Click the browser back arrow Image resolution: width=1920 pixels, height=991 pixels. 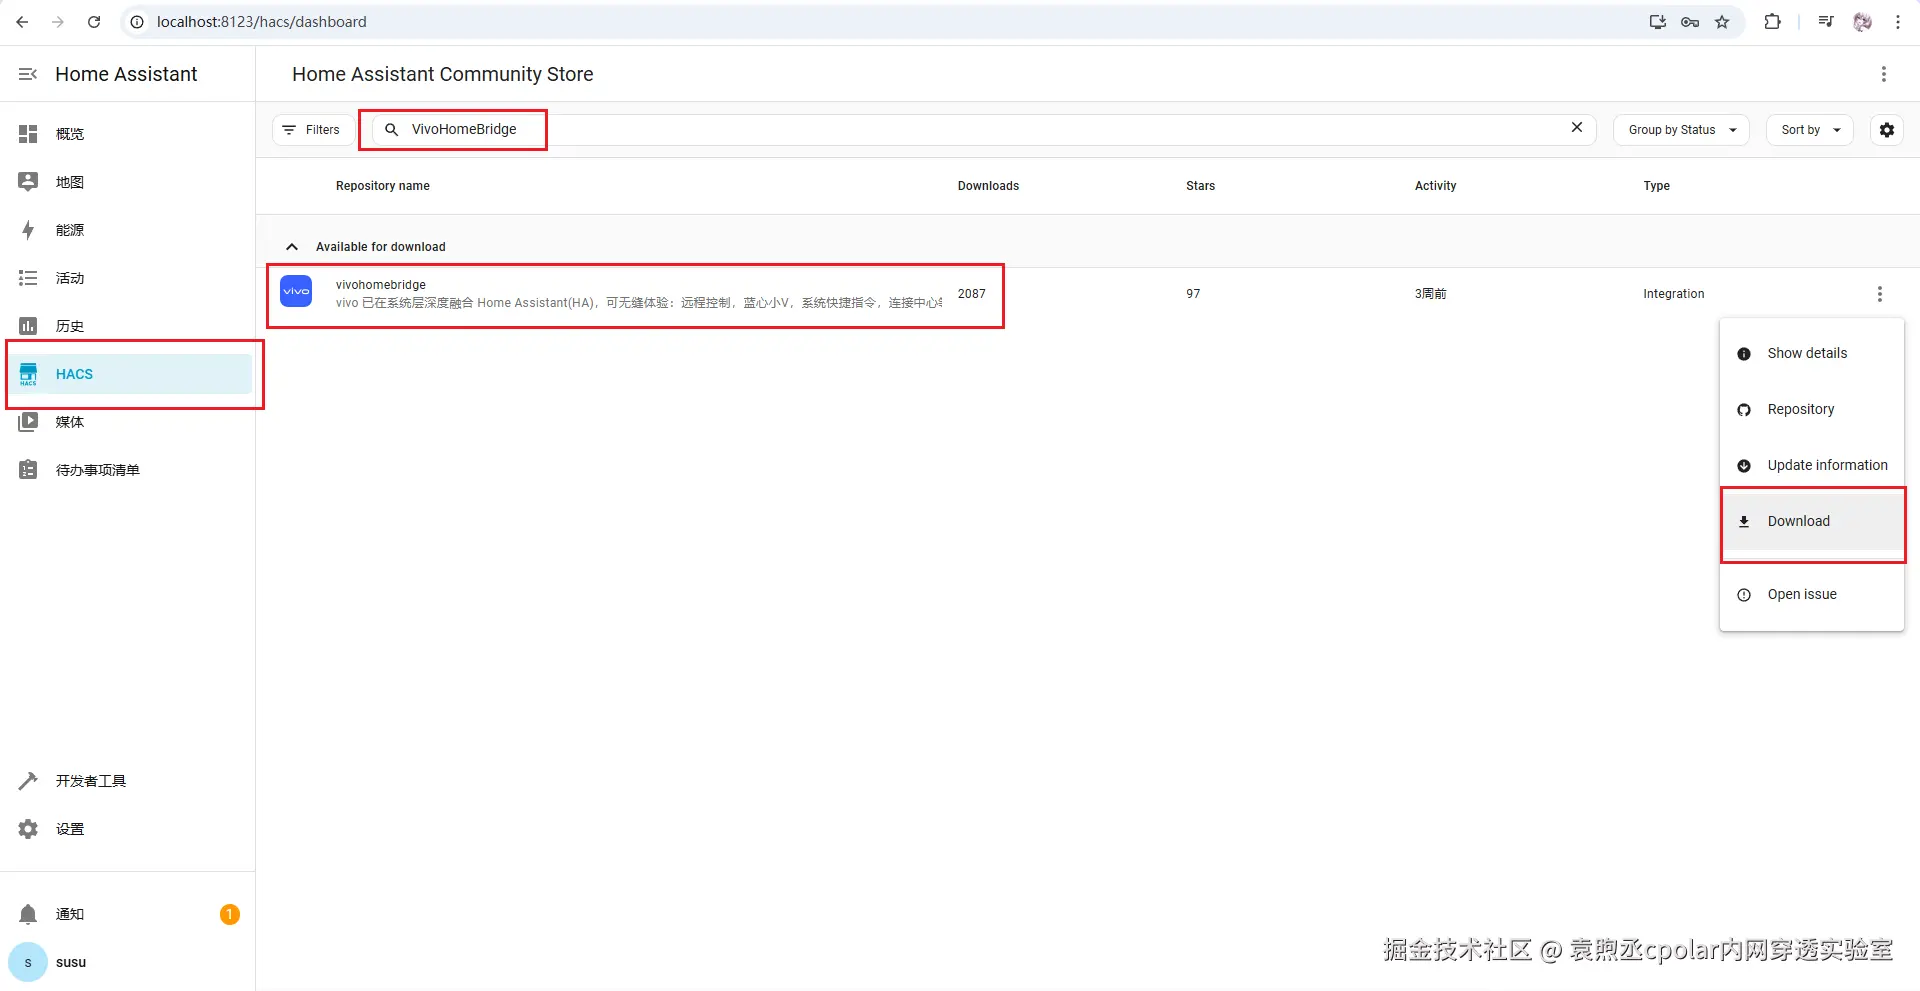pyautogui.click(x=22, y=22)
